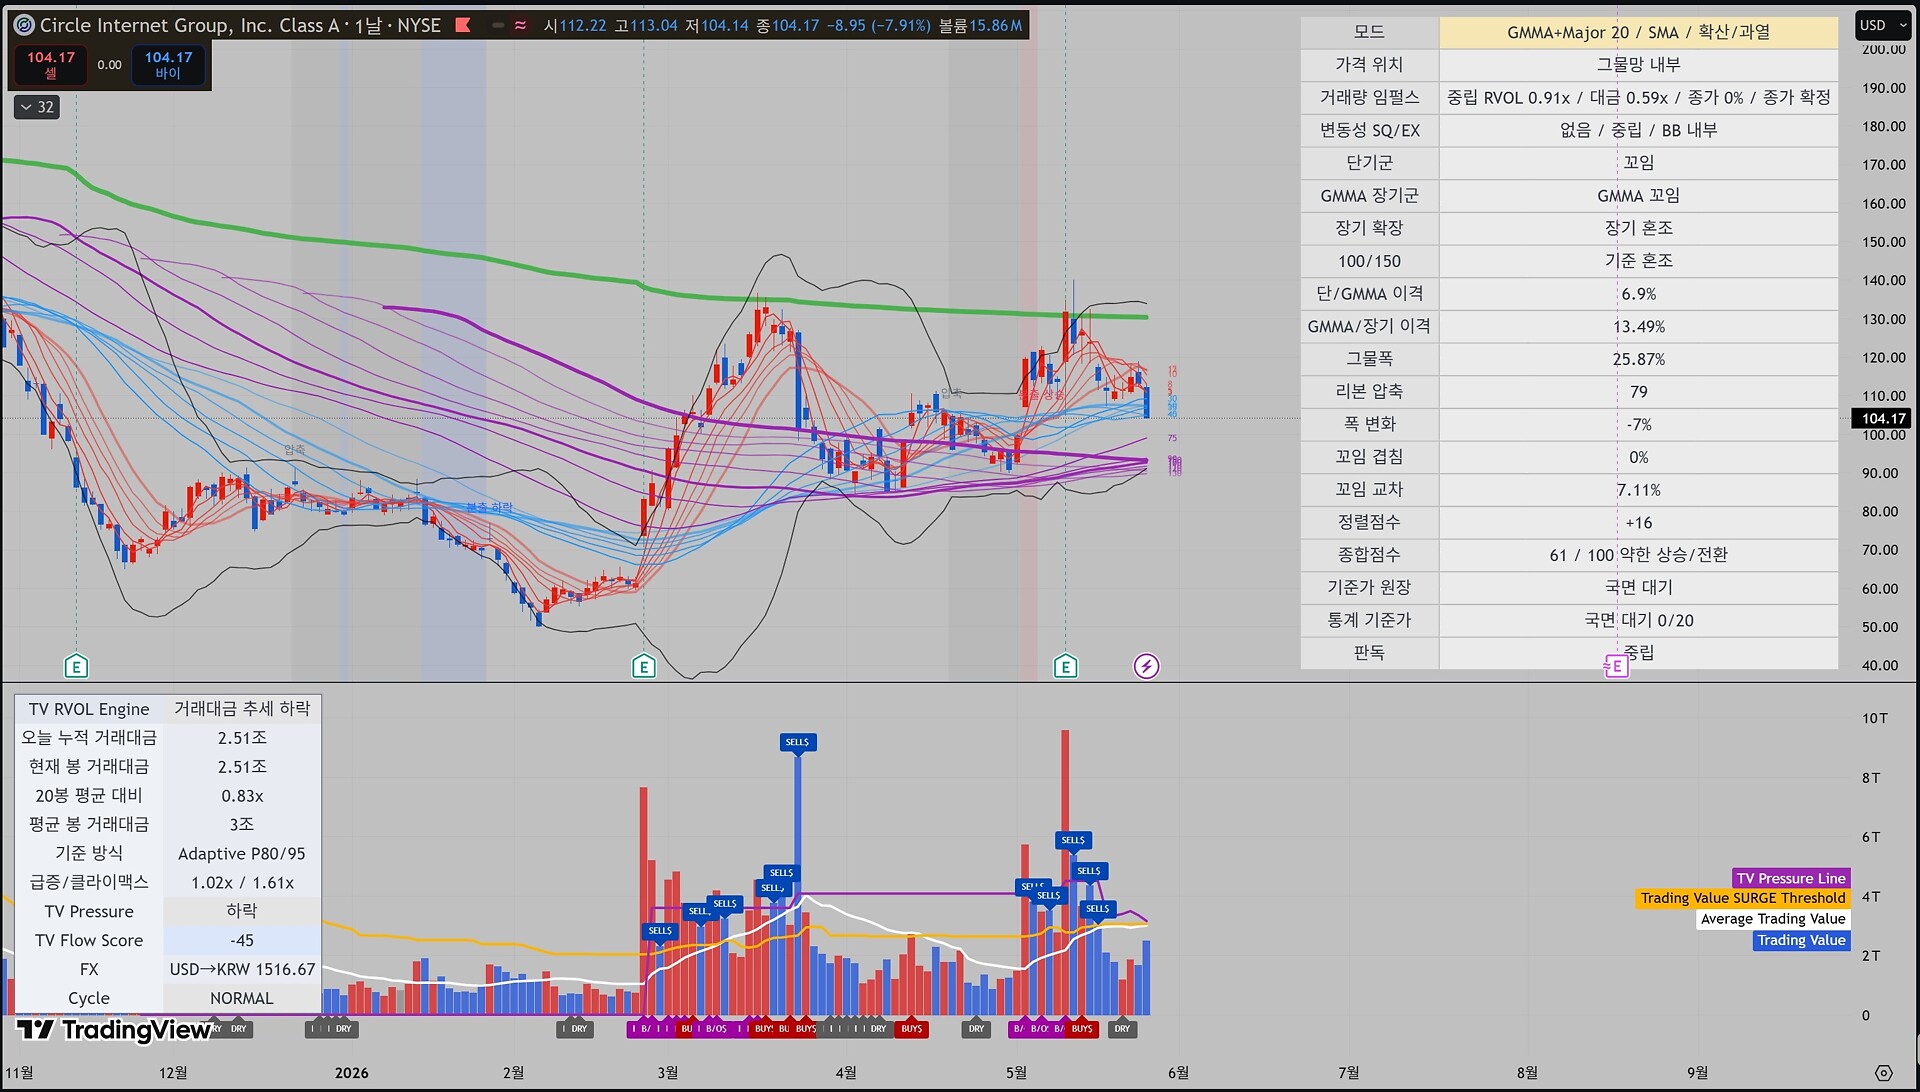
Task: Click the pink approximately-equal indicator icon
Action: [520, 25]
